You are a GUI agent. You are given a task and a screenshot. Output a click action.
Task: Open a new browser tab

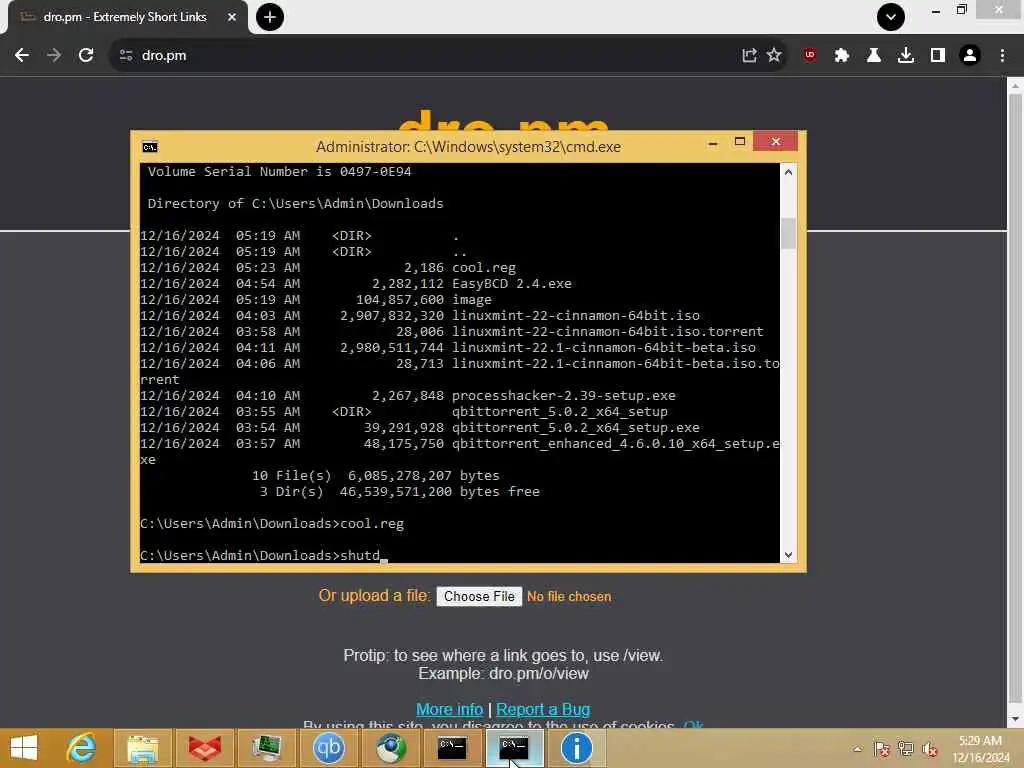pyautogui.click(x=270, y=17)
